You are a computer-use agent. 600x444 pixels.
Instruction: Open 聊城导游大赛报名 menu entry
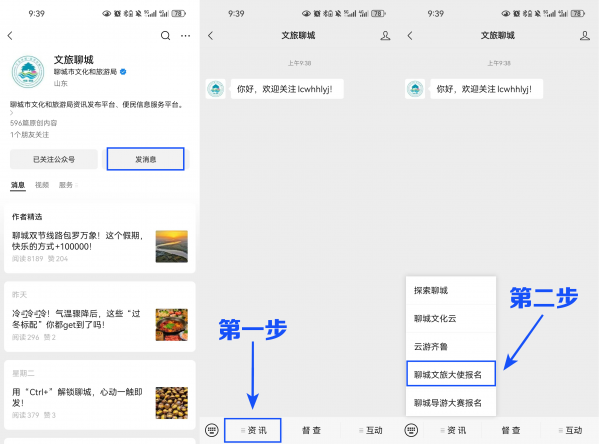point(448,403)
